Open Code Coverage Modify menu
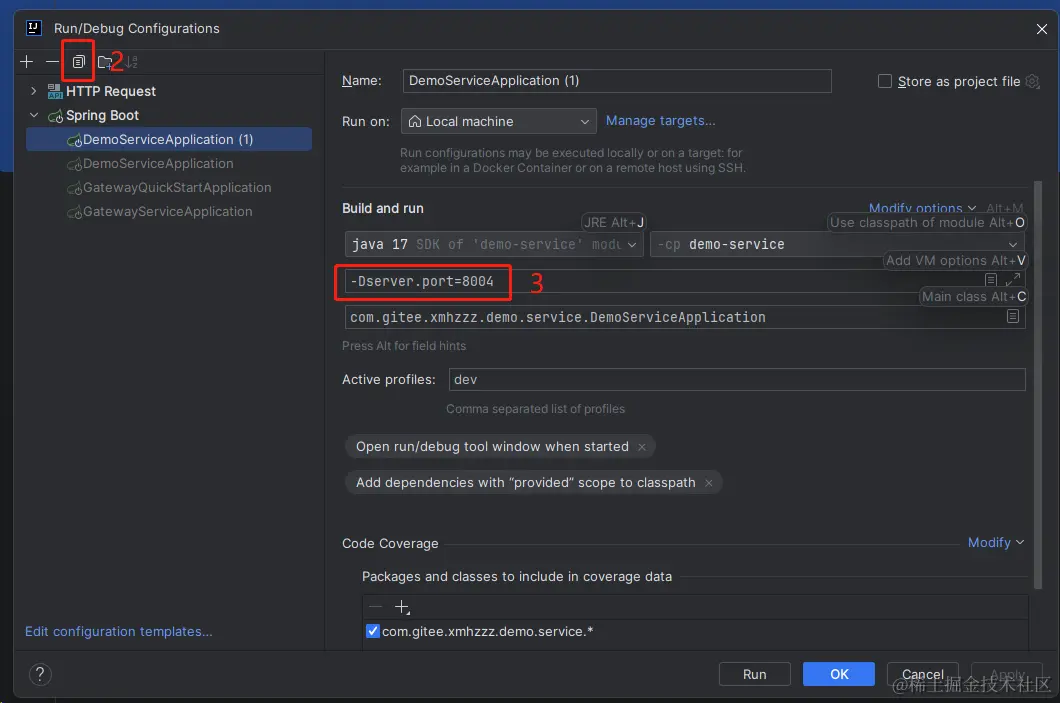1060x703 pixels. [996, 543]
